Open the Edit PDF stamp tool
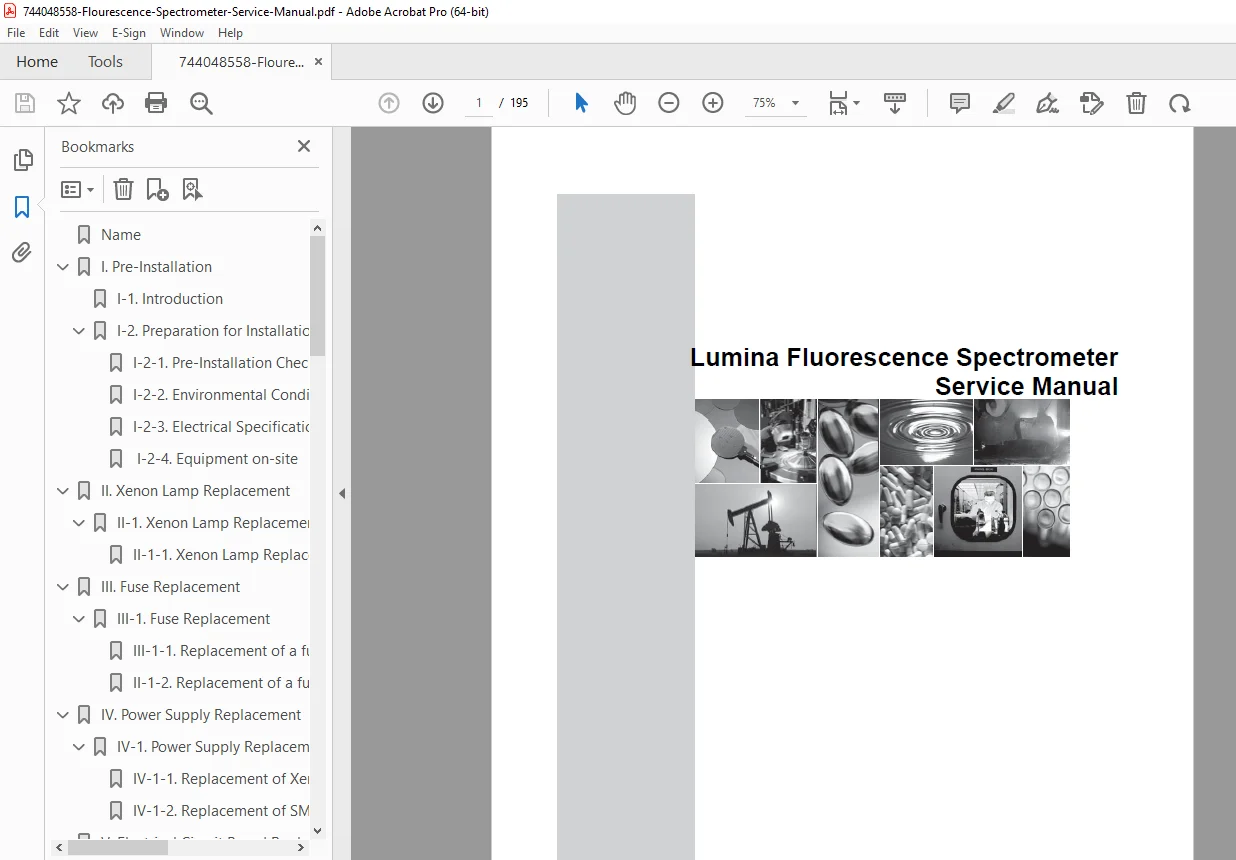Screen dimensions: 1236x860 (x=1092, y=103)
